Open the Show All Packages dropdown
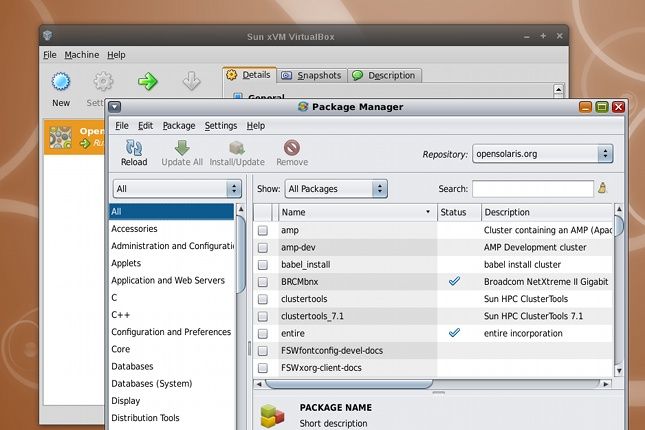The image size is (645, 430). 336,189
